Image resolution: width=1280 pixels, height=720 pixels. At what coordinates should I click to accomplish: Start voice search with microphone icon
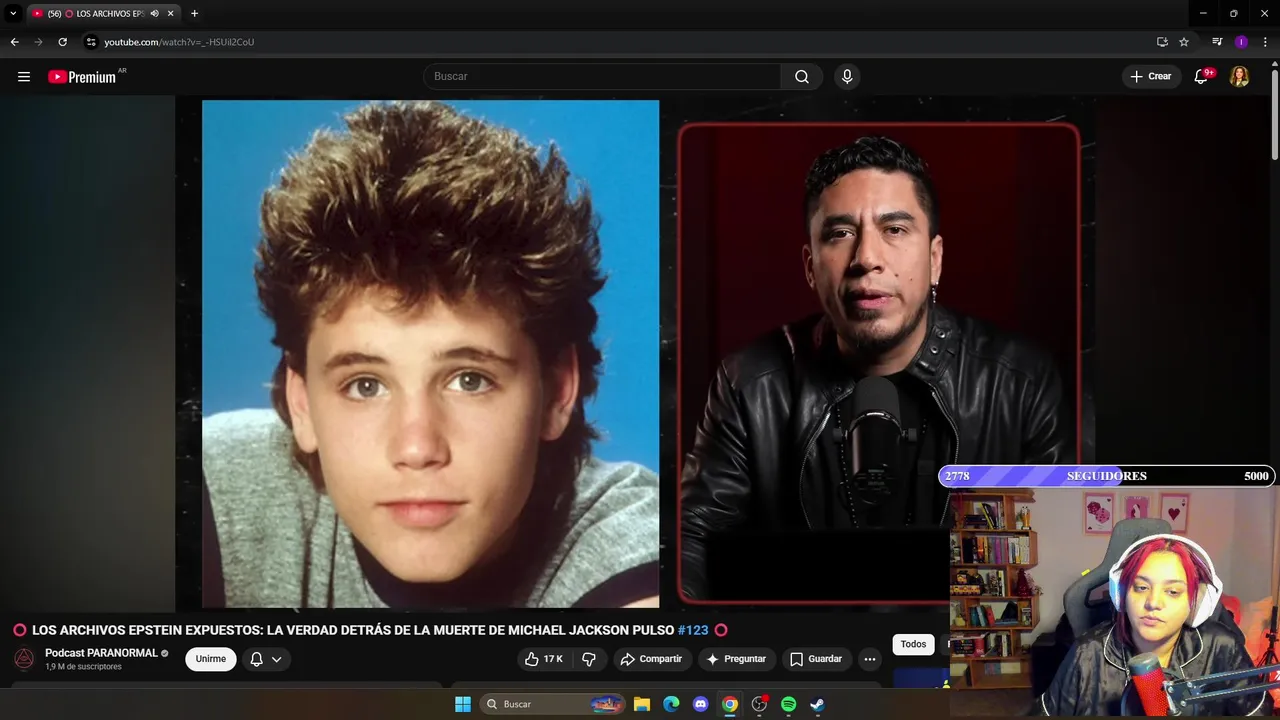[847, 76]
